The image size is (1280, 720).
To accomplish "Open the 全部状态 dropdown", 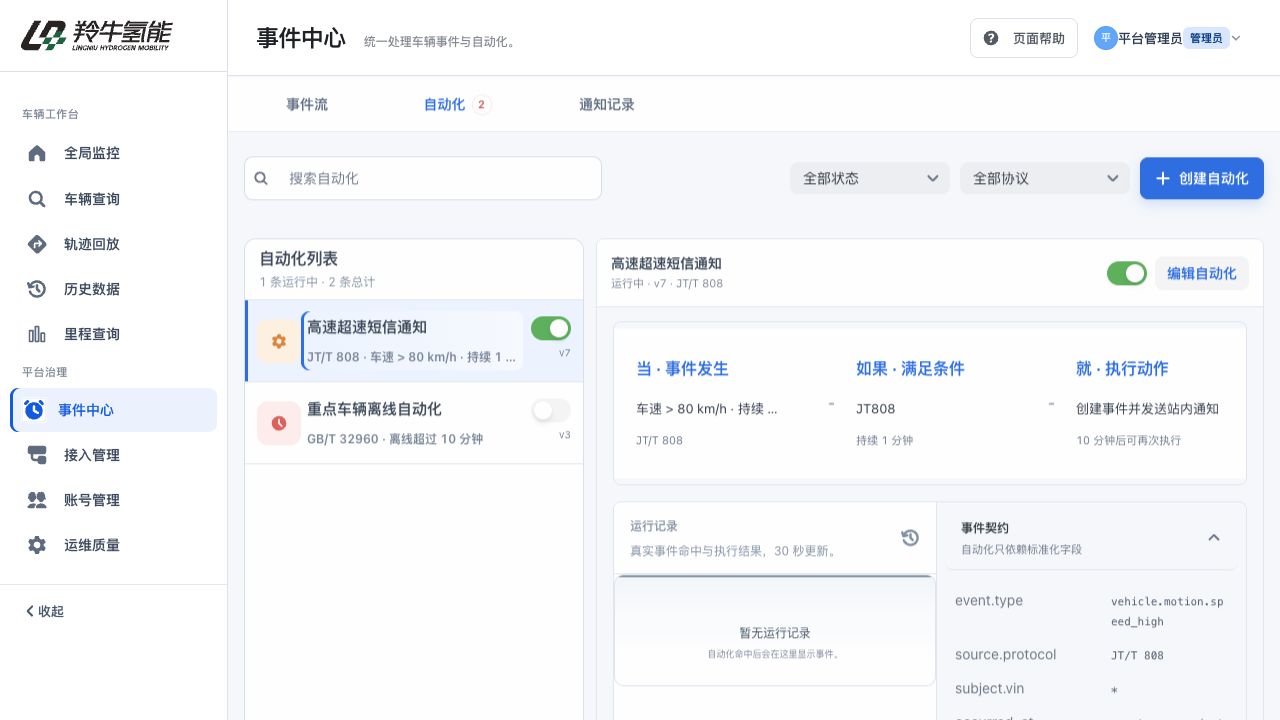I will (x=870, y=178).
